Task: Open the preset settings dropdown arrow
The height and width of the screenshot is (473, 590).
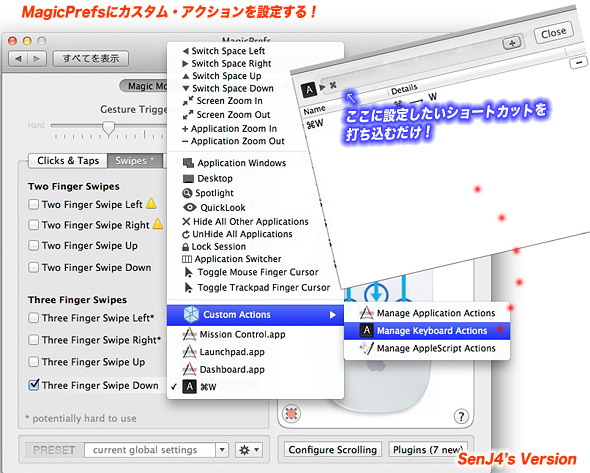Action: [x=222, y=450]
